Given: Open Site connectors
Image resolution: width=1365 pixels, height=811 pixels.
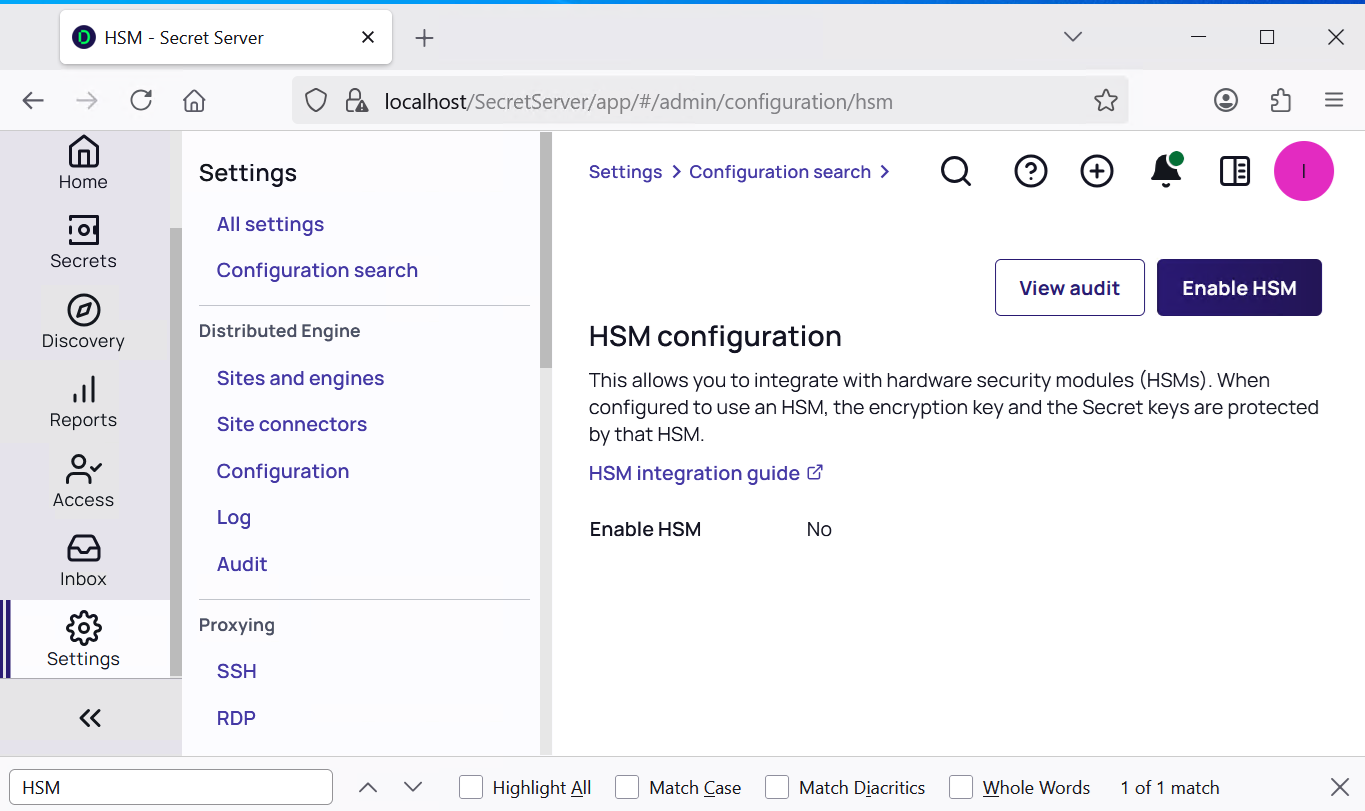Looking at the screenshot, I should [292, 424].
